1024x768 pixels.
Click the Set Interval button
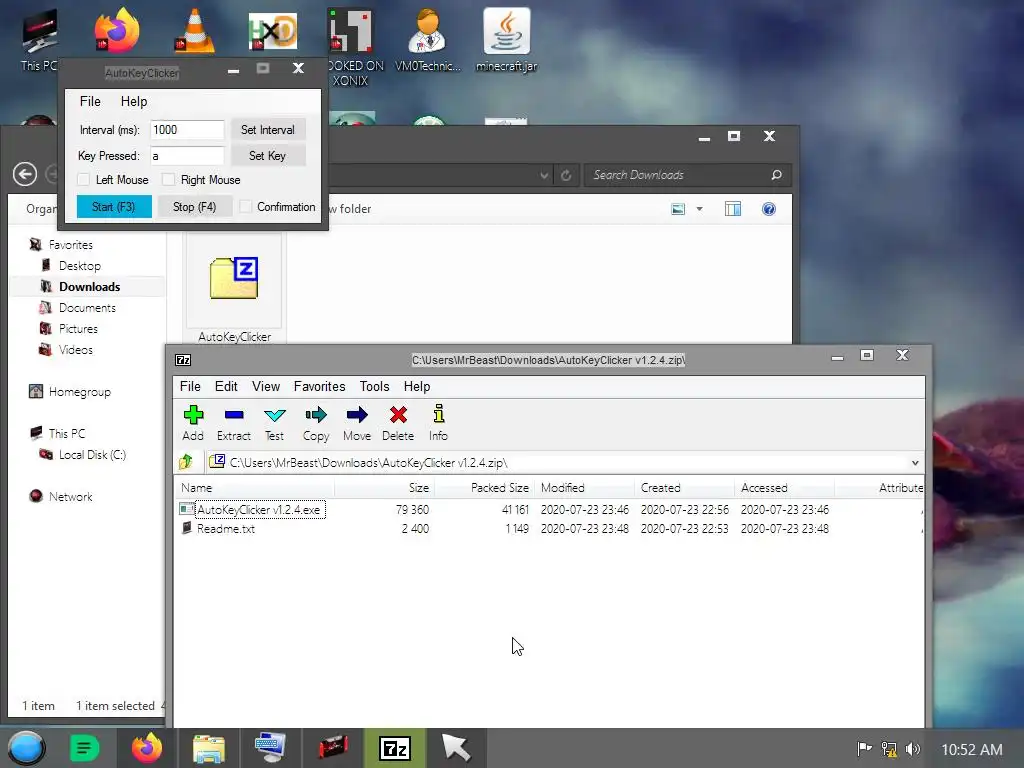pos(268,130)
